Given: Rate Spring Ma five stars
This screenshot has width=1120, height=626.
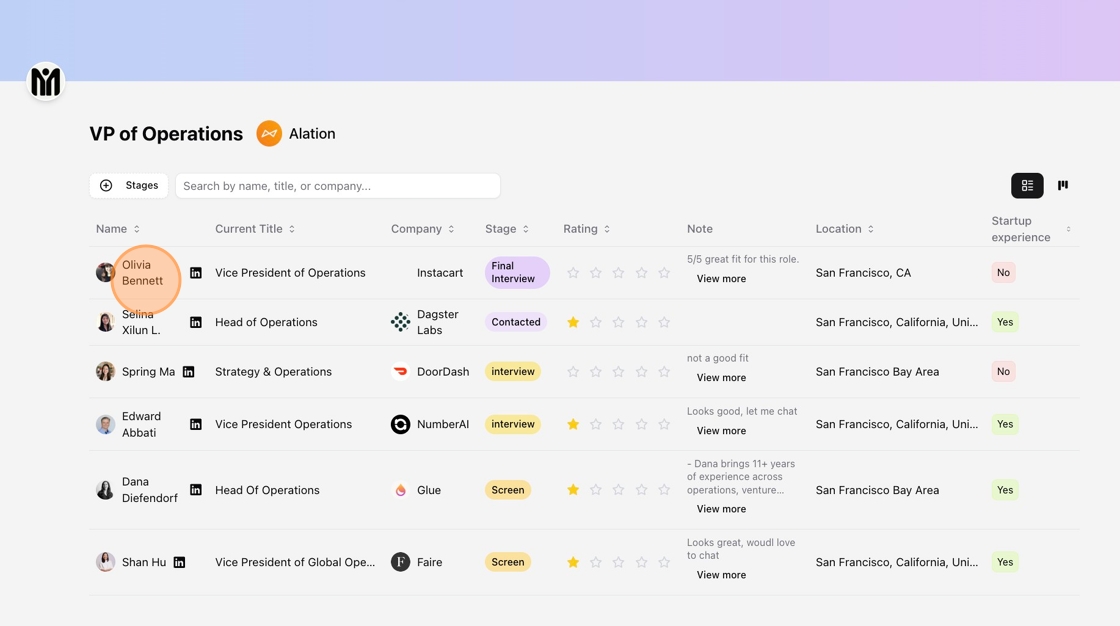Looking at the screenshot, I should click(x=664, y=372).
